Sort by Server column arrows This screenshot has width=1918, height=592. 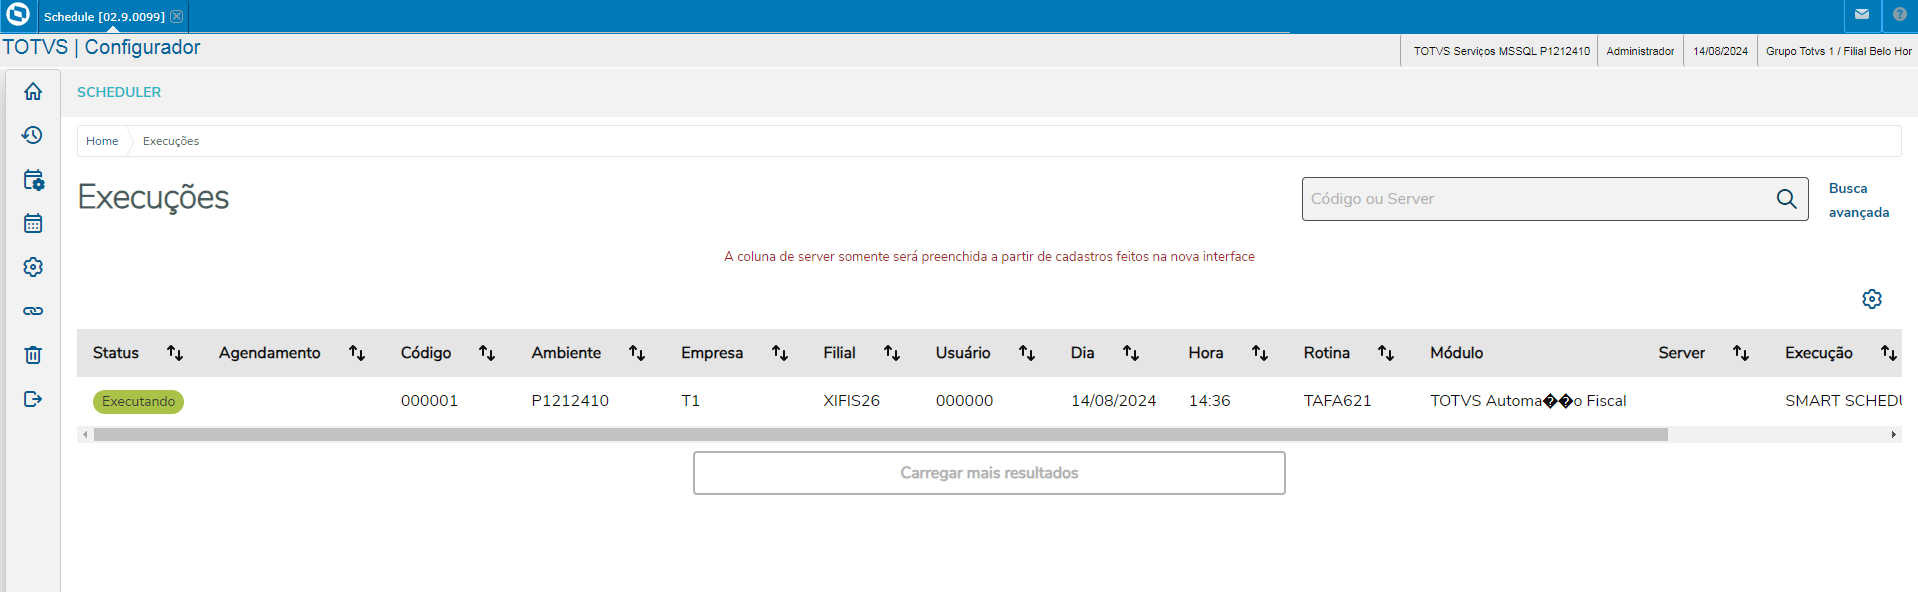point(1741,353)
